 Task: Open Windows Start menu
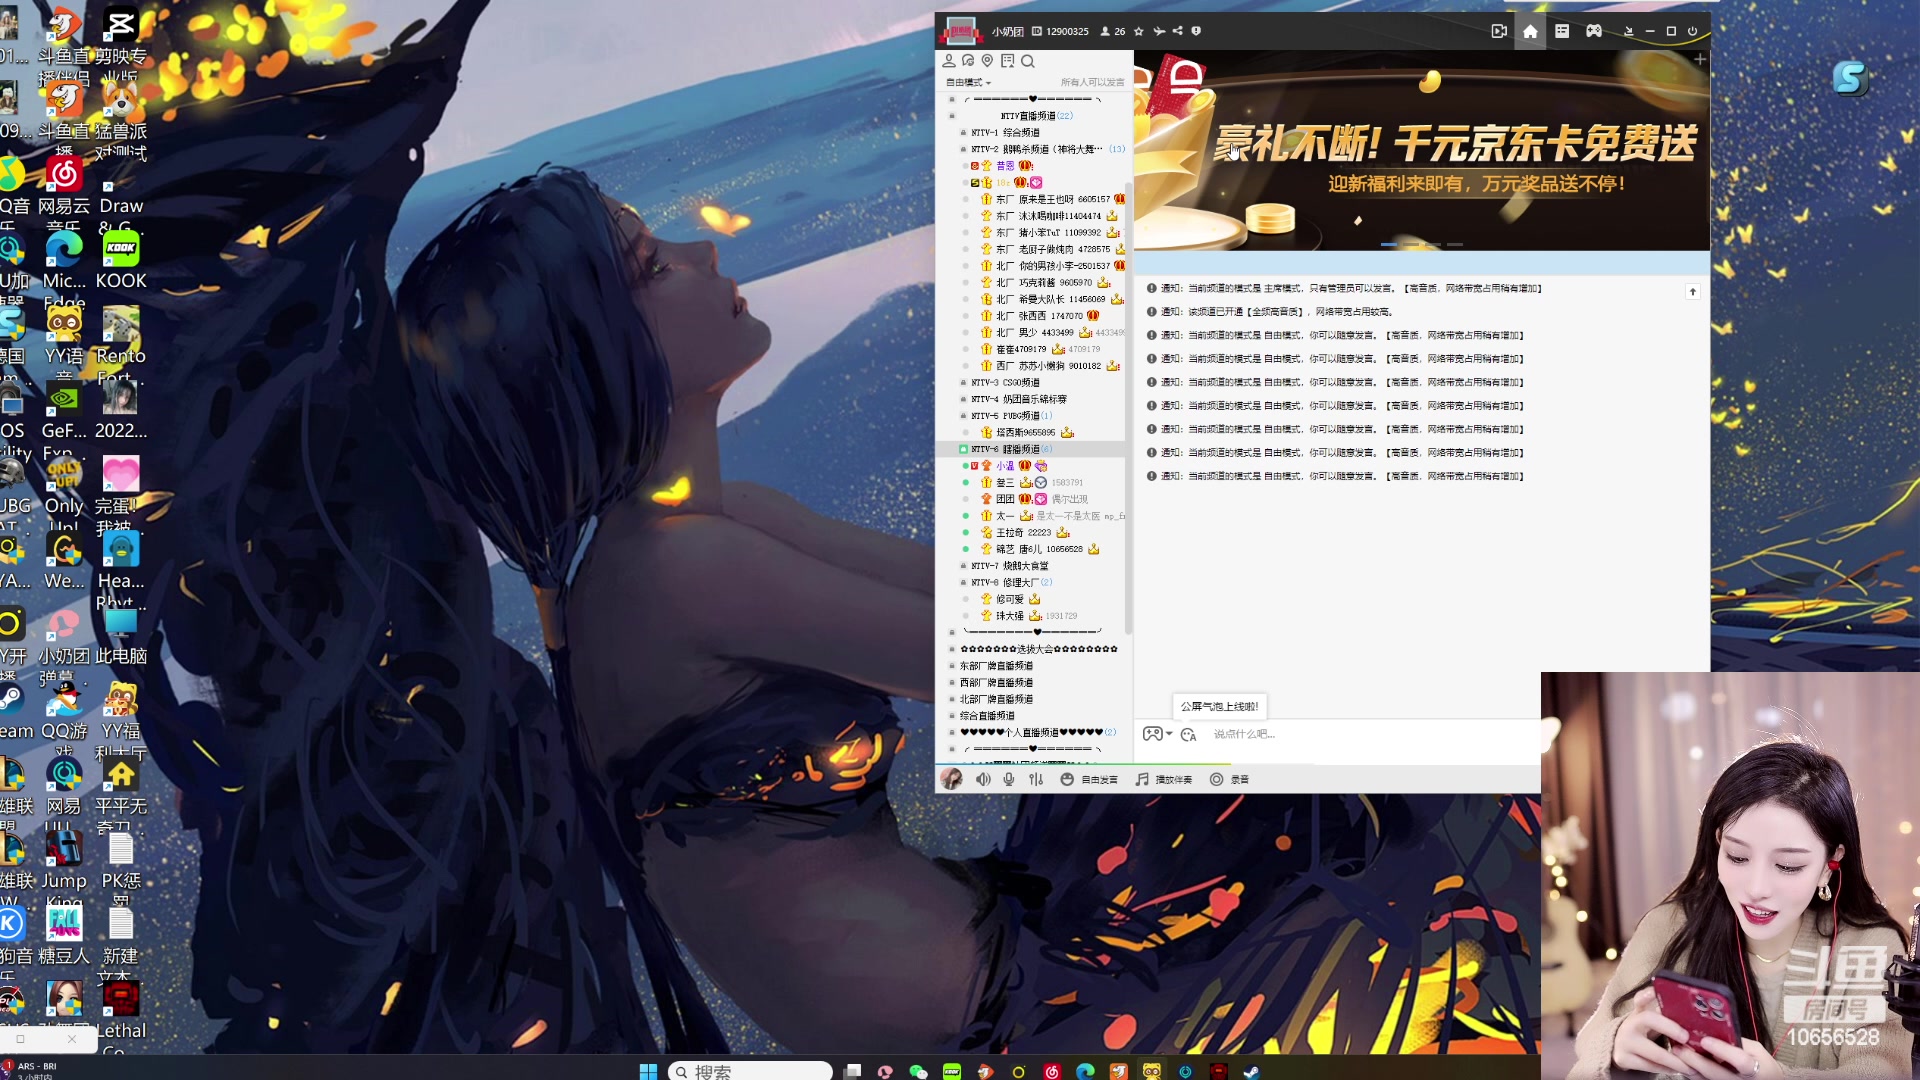(648, 1071)
